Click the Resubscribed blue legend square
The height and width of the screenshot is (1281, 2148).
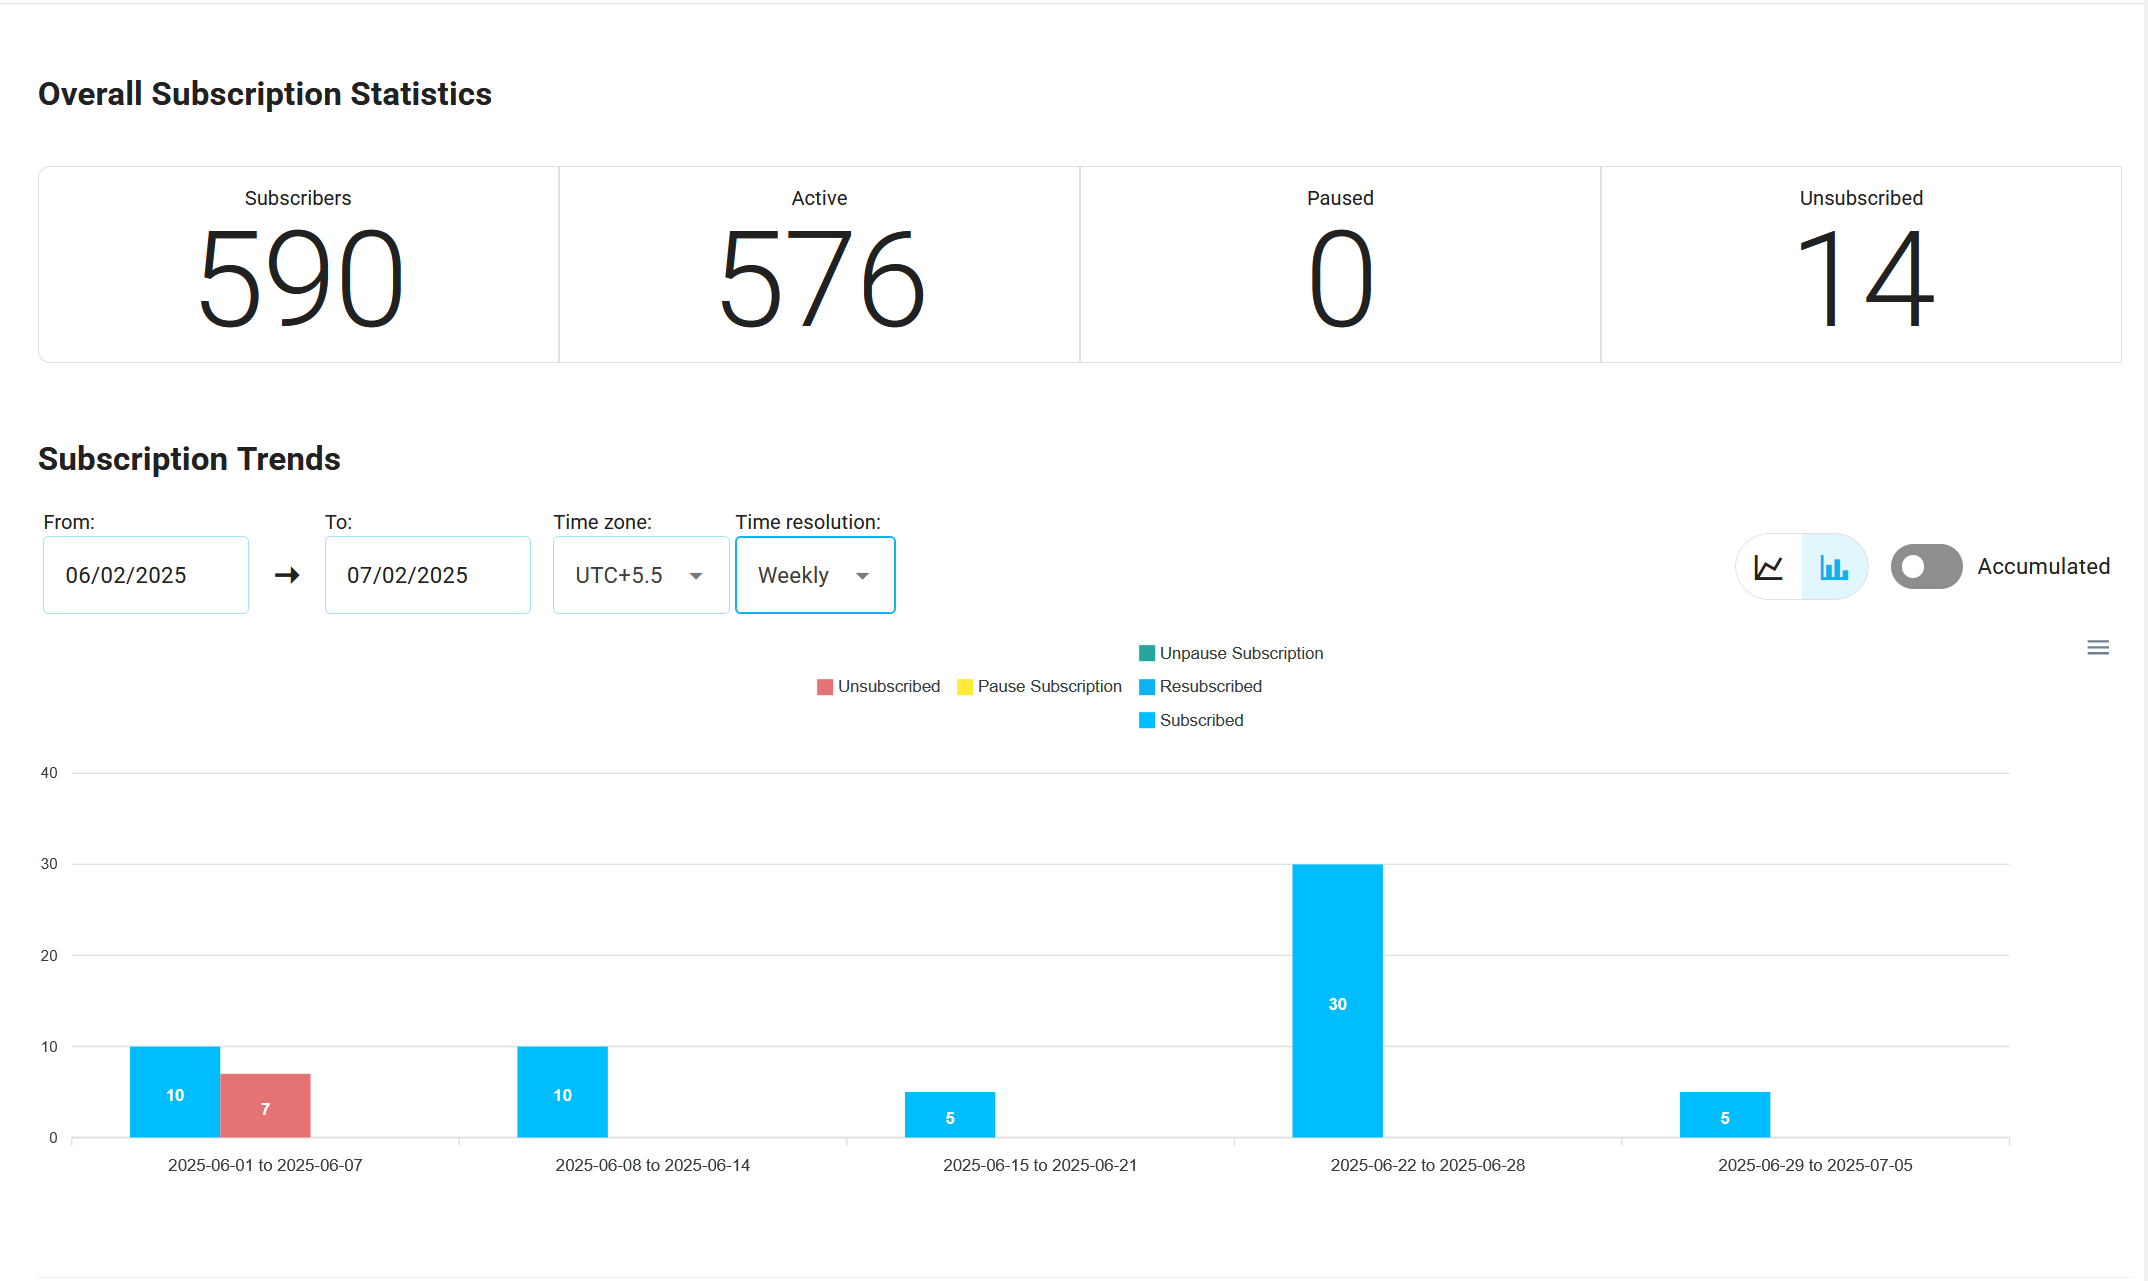click(x=1146, y=687)
